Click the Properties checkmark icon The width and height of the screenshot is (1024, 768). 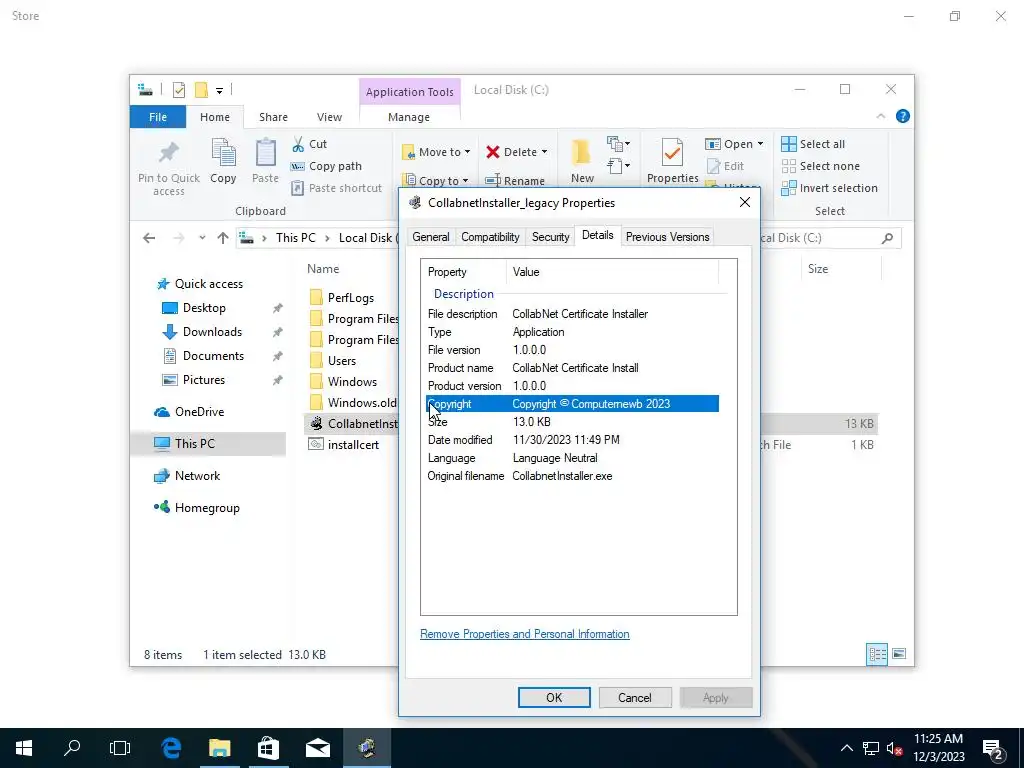pos(672,153)
